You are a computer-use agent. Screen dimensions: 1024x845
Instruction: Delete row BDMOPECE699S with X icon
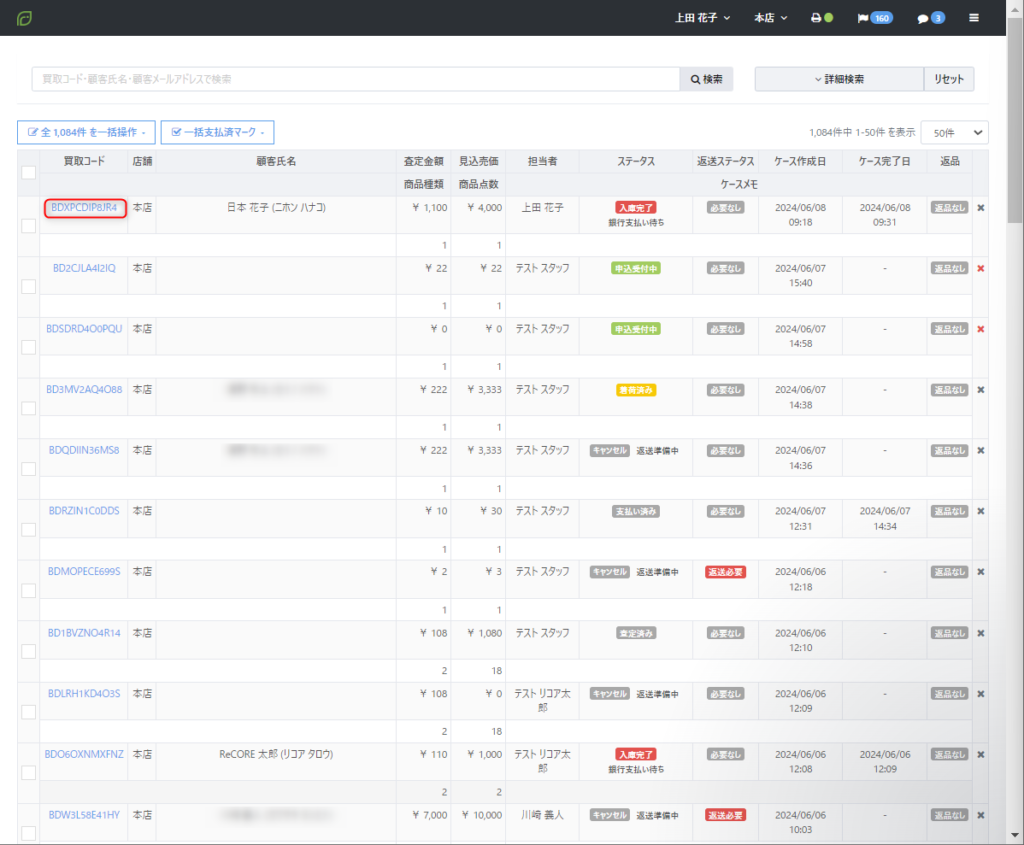[x=980, y=572]
